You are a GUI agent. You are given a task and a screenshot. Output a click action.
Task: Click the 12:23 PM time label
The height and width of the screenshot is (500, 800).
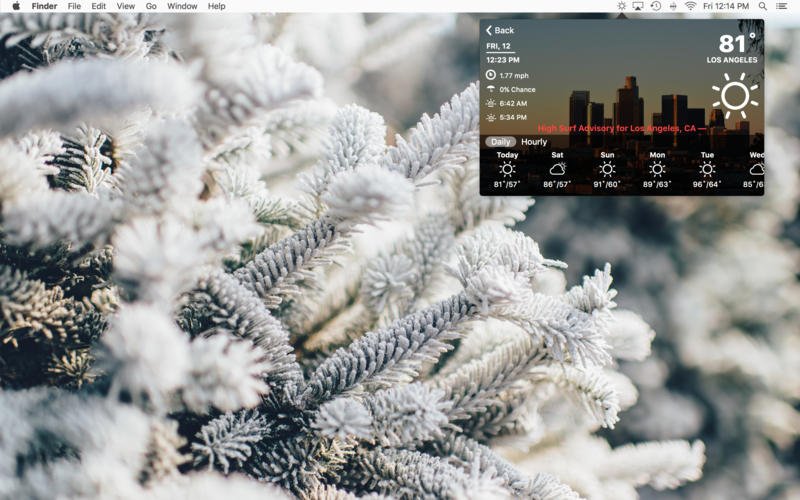[503, 60]
